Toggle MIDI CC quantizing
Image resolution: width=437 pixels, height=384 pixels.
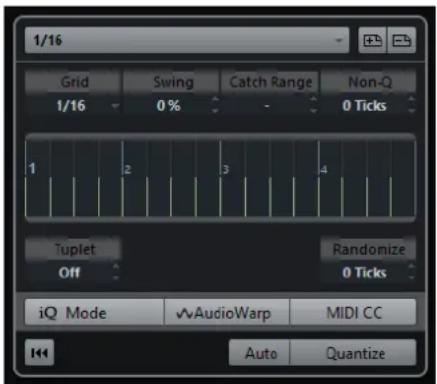[x=353, y=312]
